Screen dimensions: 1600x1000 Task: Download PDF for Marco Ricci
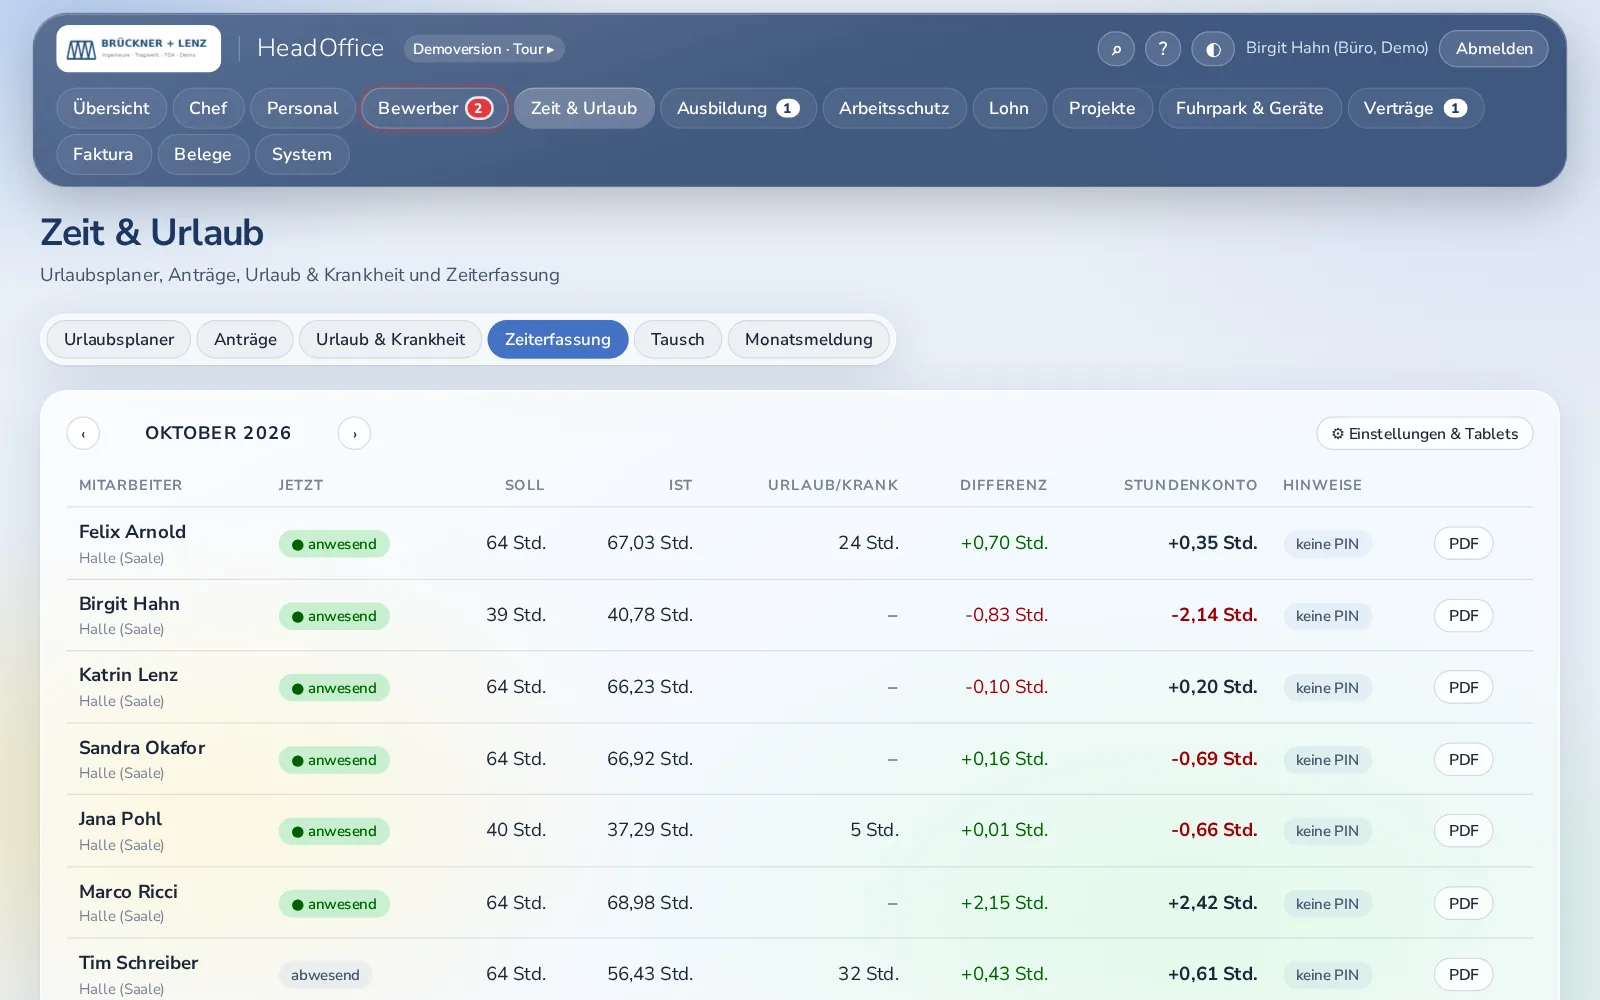click(x=1463, y=904)
